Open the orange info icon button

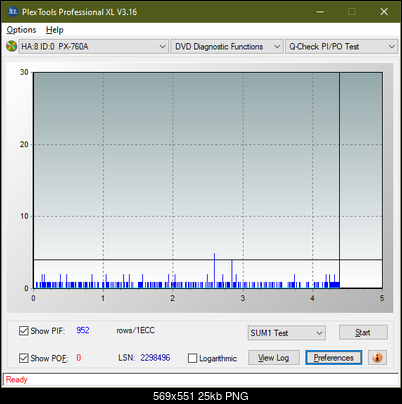(377, 358)
